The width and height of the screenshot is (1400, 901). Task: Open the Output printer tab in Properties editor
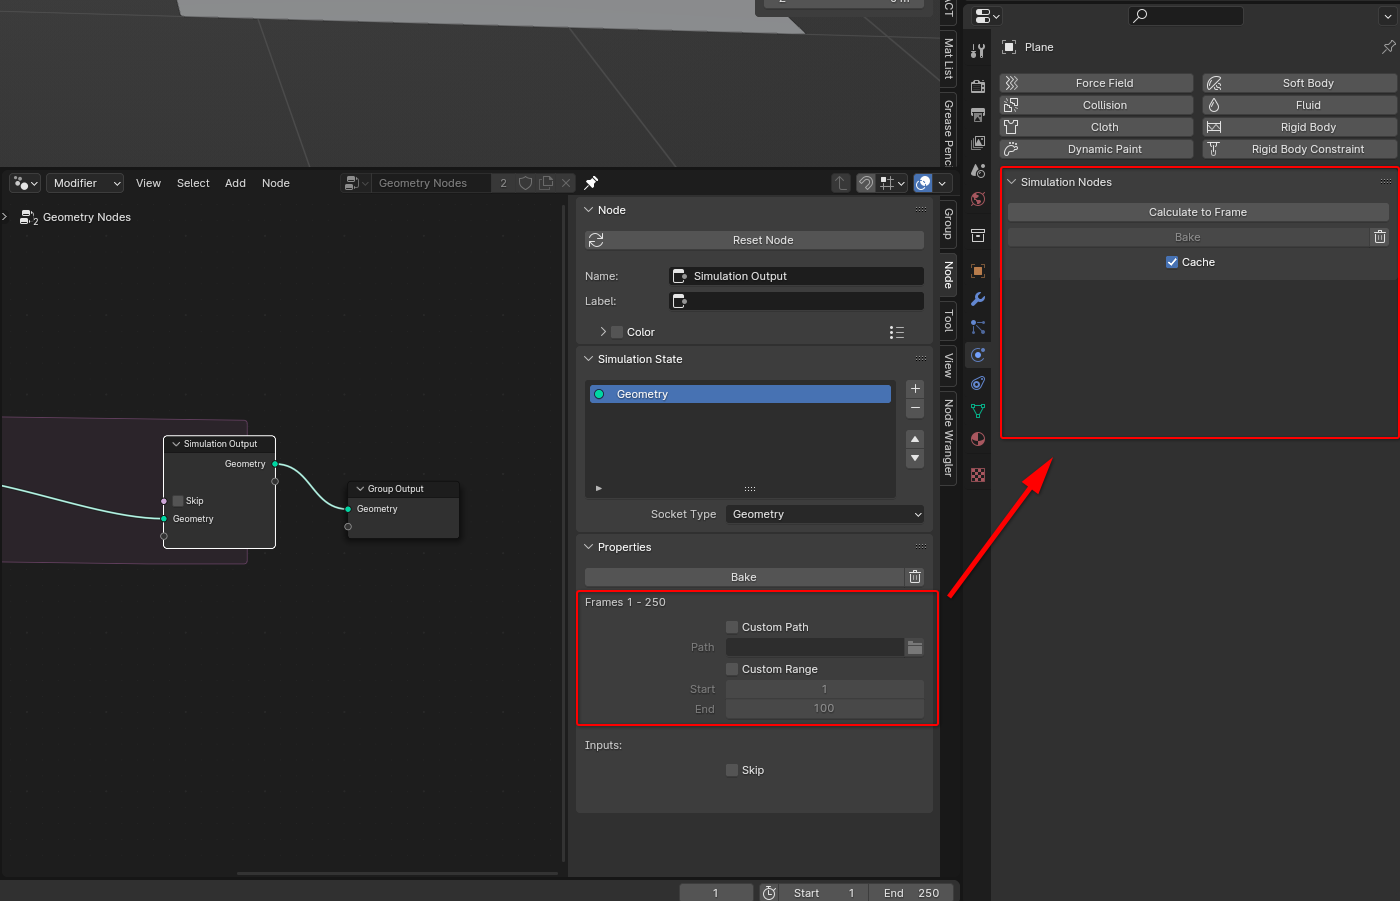[x=978, y=115]
